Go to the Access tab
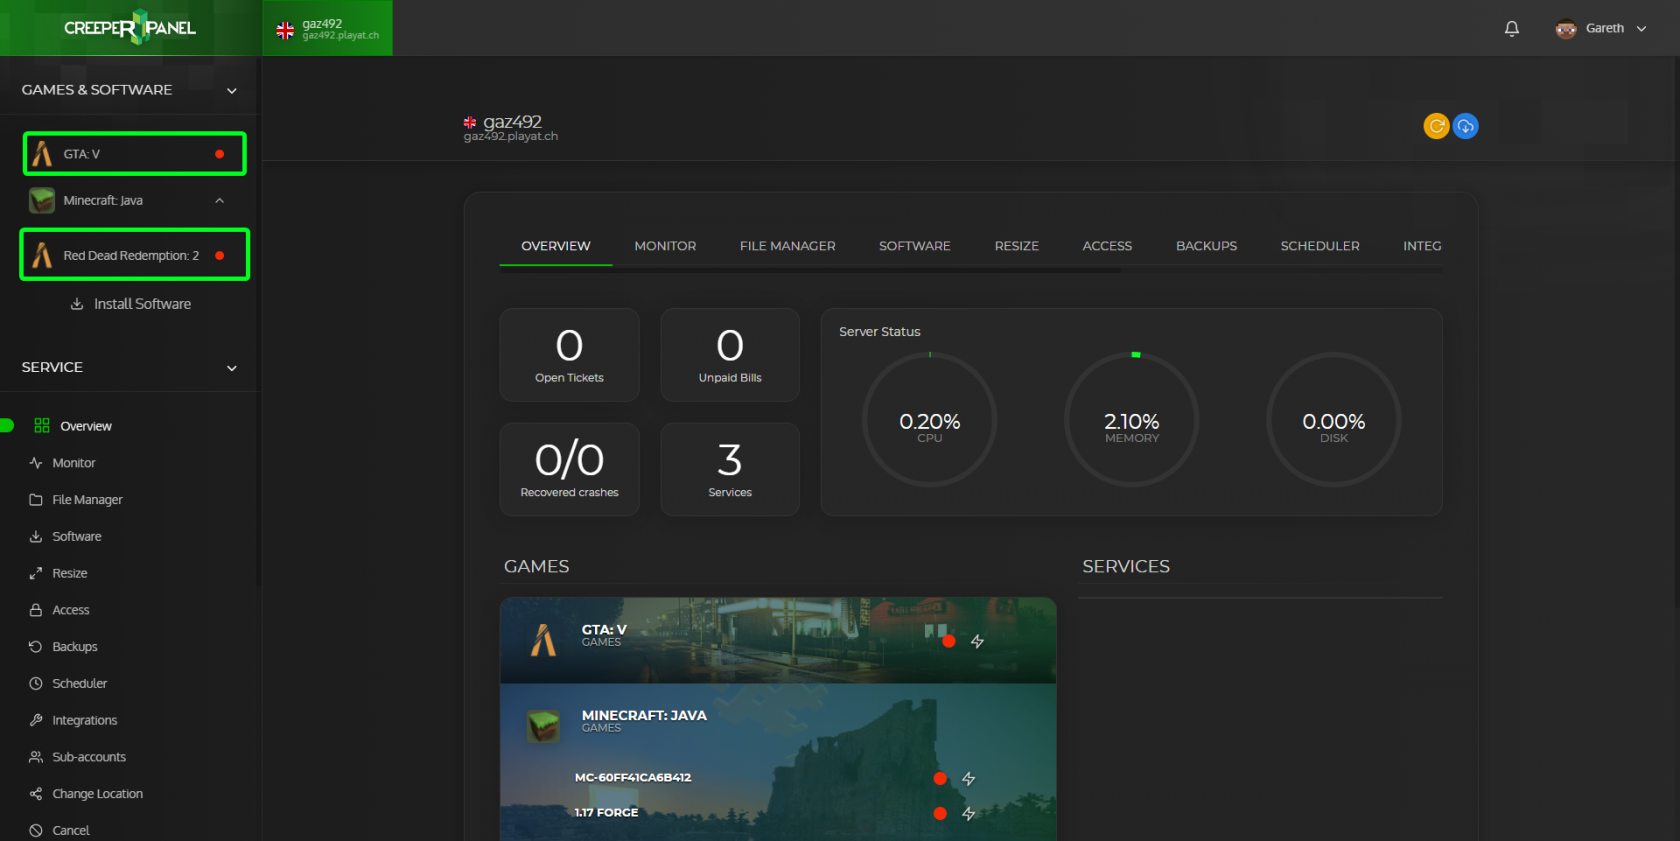1680x841 pixels. tap(1107, 246)
